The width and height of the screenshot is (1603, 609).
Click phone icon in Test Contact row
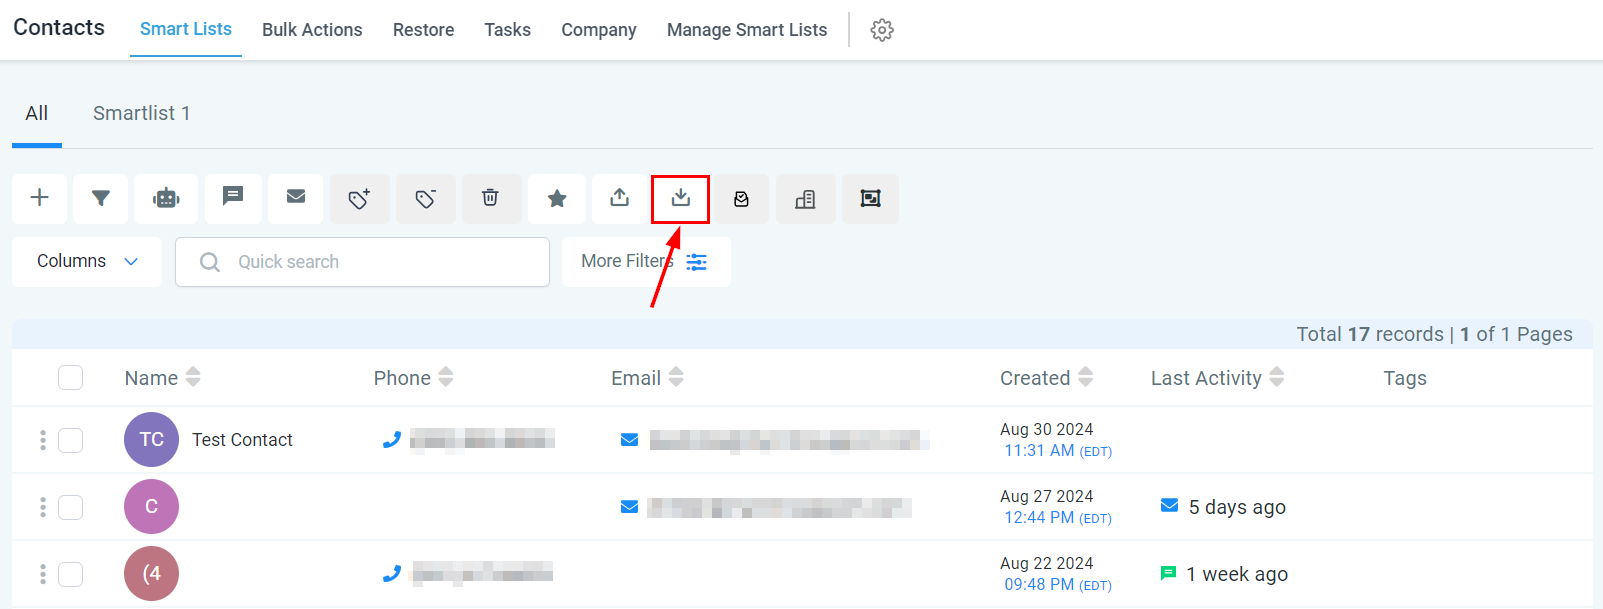[x=392, y=439]
